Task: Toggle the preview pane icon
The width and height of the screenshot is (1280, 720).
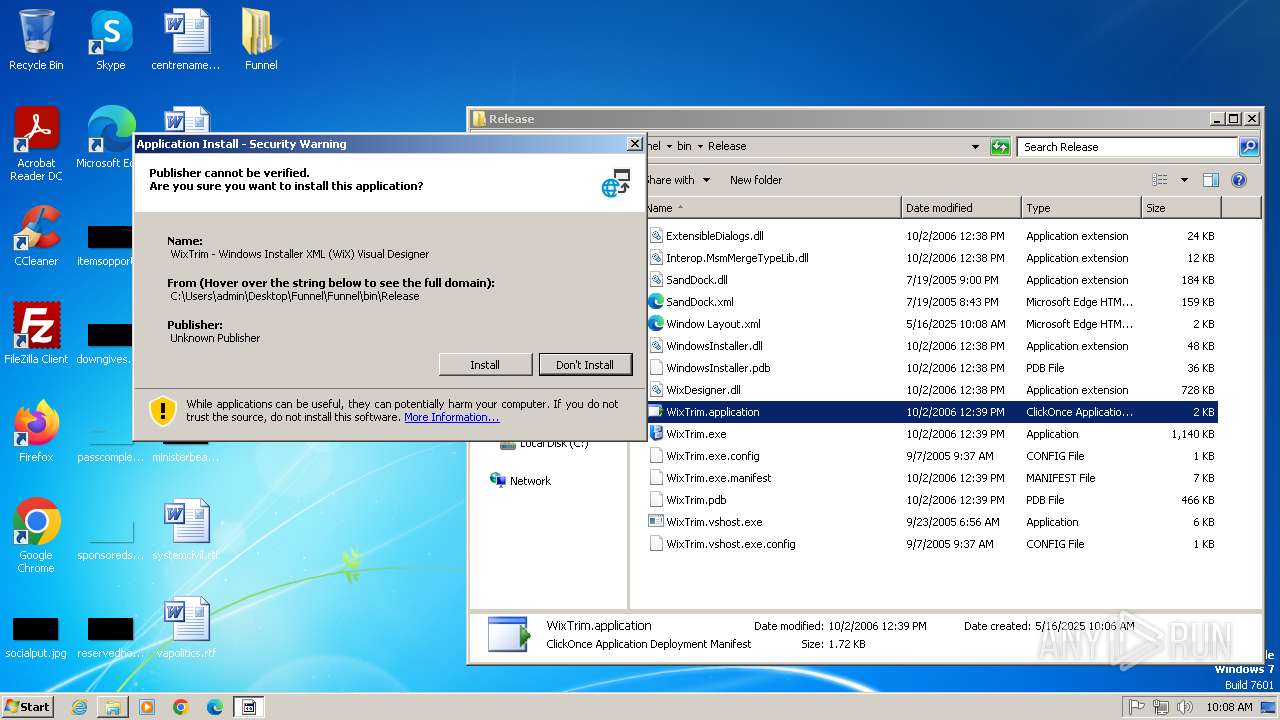Action: (1211, 180)
